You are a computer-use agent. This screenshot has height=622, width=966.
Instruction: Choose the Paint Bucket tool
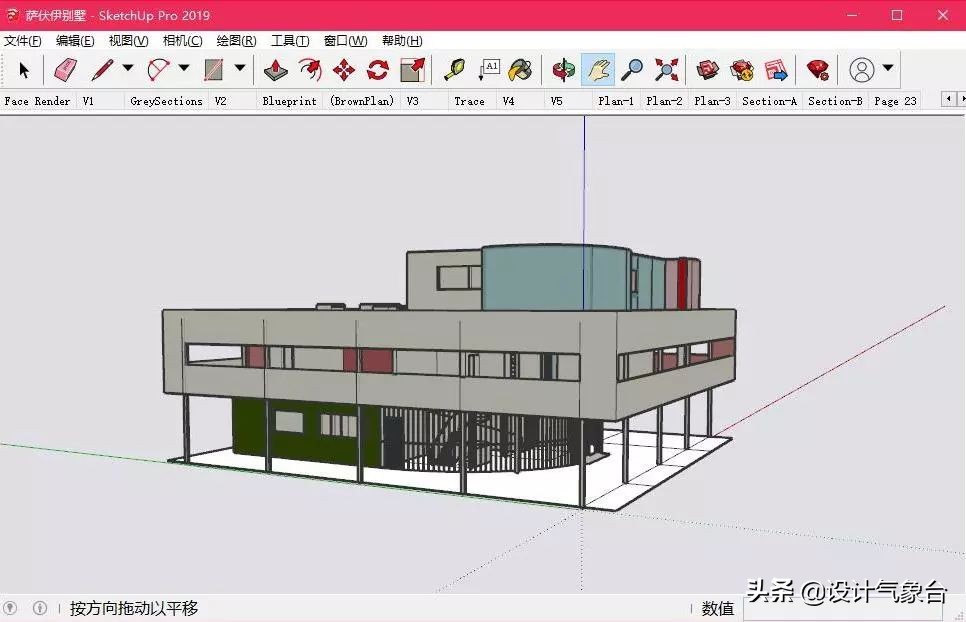click(x=521, y=70)
